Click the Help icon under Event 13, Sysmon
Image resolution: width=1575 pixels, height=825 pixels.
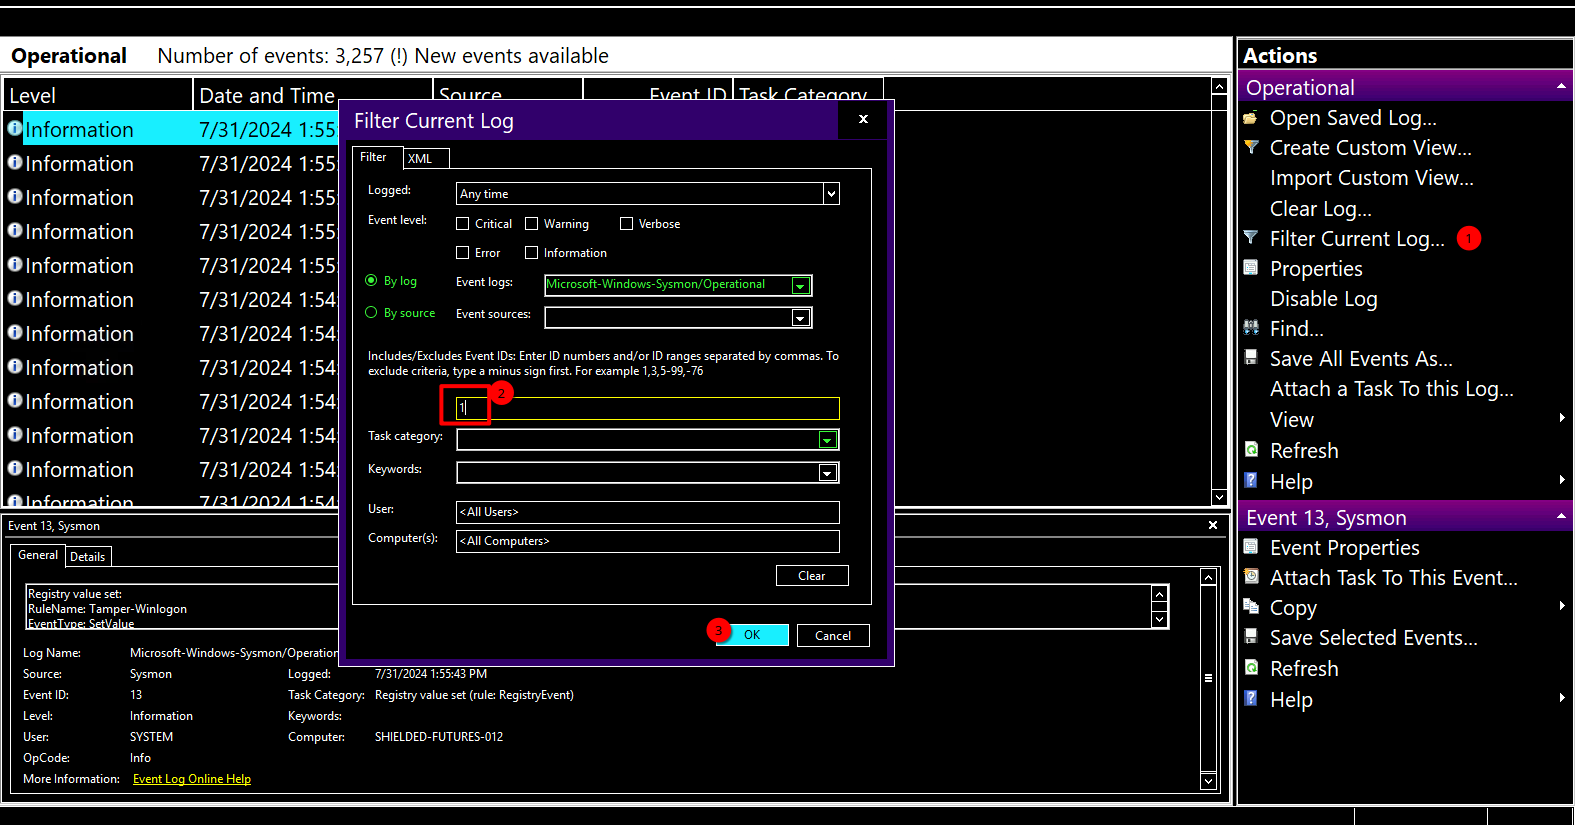[x=1250, y=699]
